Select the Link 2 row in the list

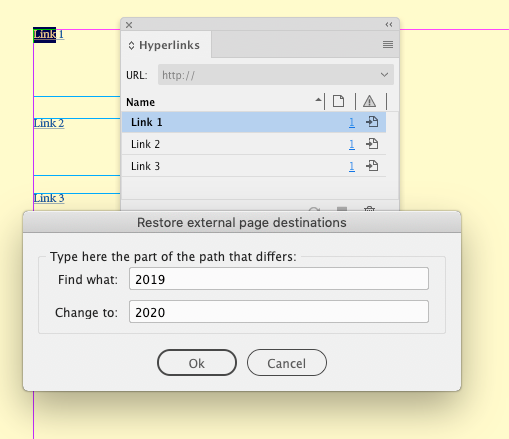[254, 144]
